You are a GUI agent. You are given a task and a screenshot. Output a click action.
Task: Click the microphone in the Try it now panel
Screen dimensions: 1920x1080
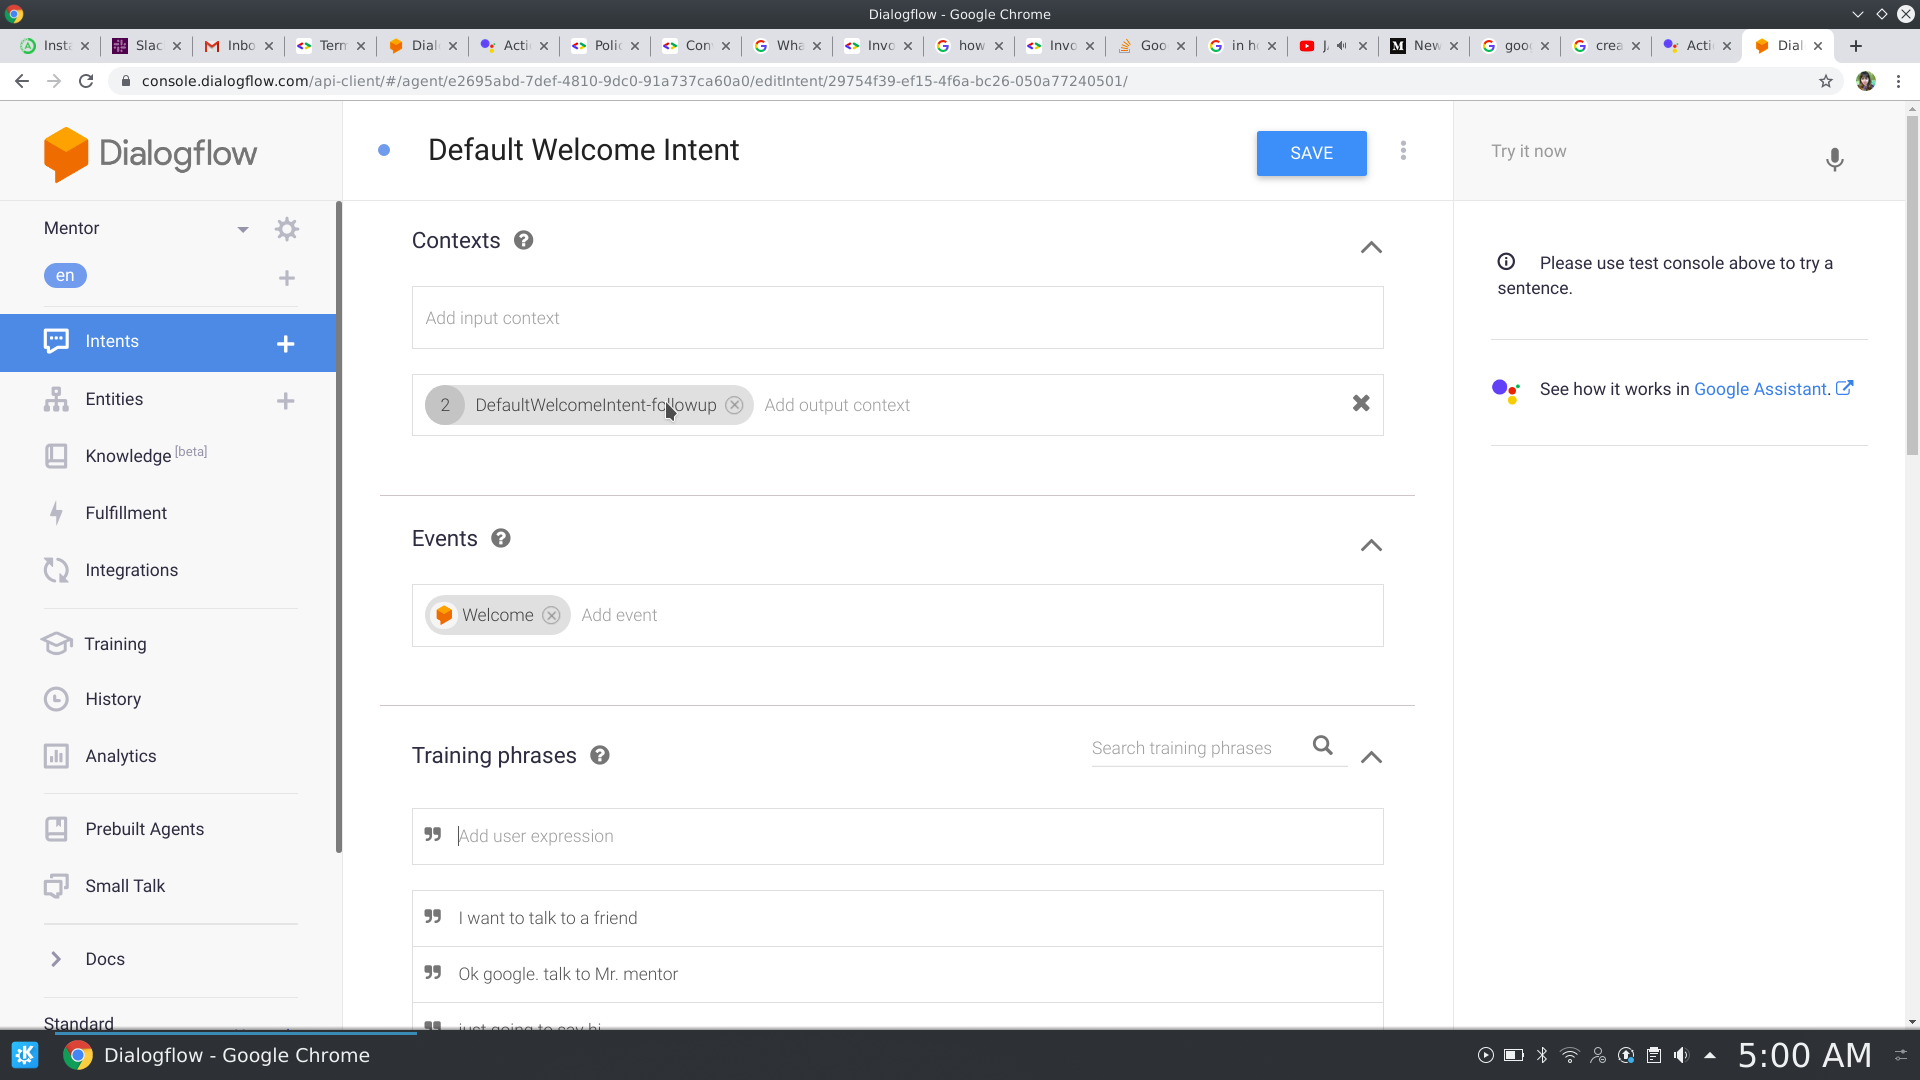pos(1834,160)
